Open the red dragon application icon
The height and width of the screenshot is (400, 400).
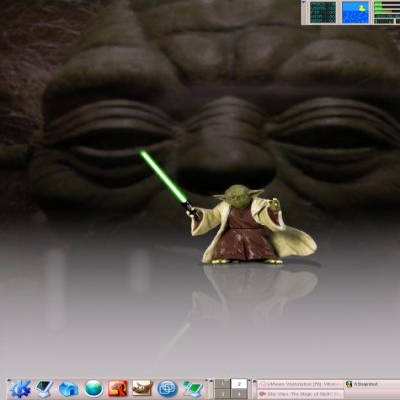[117, 389]
